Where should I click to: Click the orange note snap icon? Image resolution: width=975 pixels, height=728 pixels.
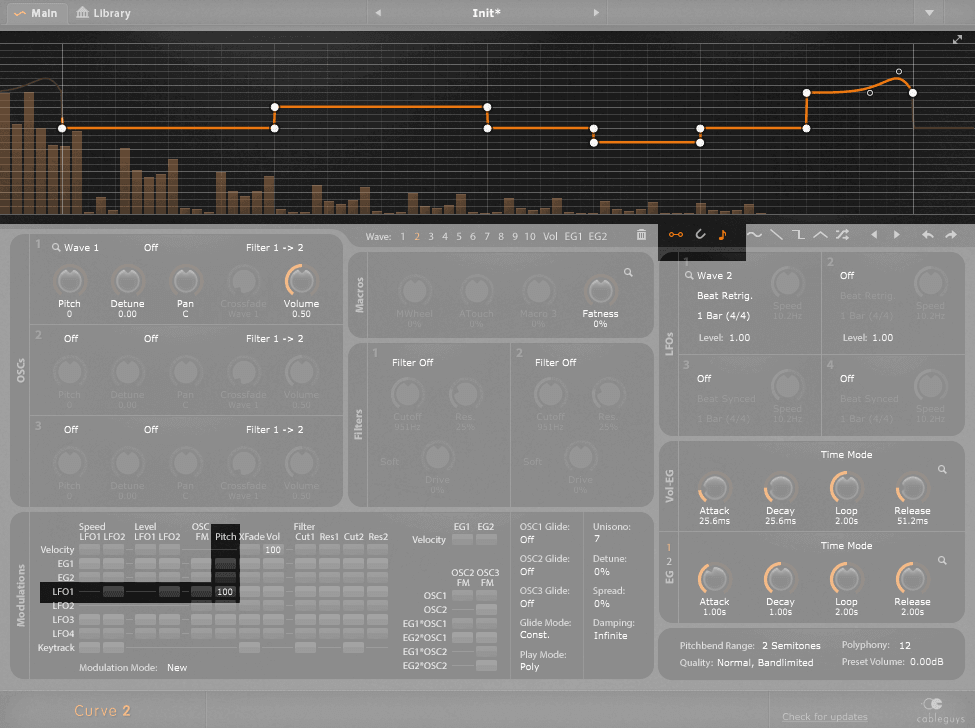click(x=723, y=235)
